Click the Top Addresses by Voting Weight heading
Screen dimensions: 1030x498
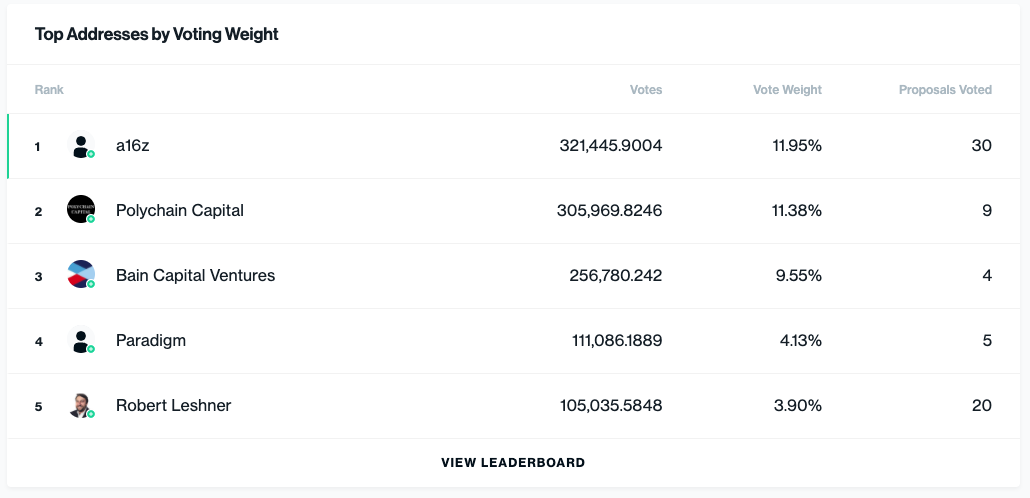[x=157, y=34]
